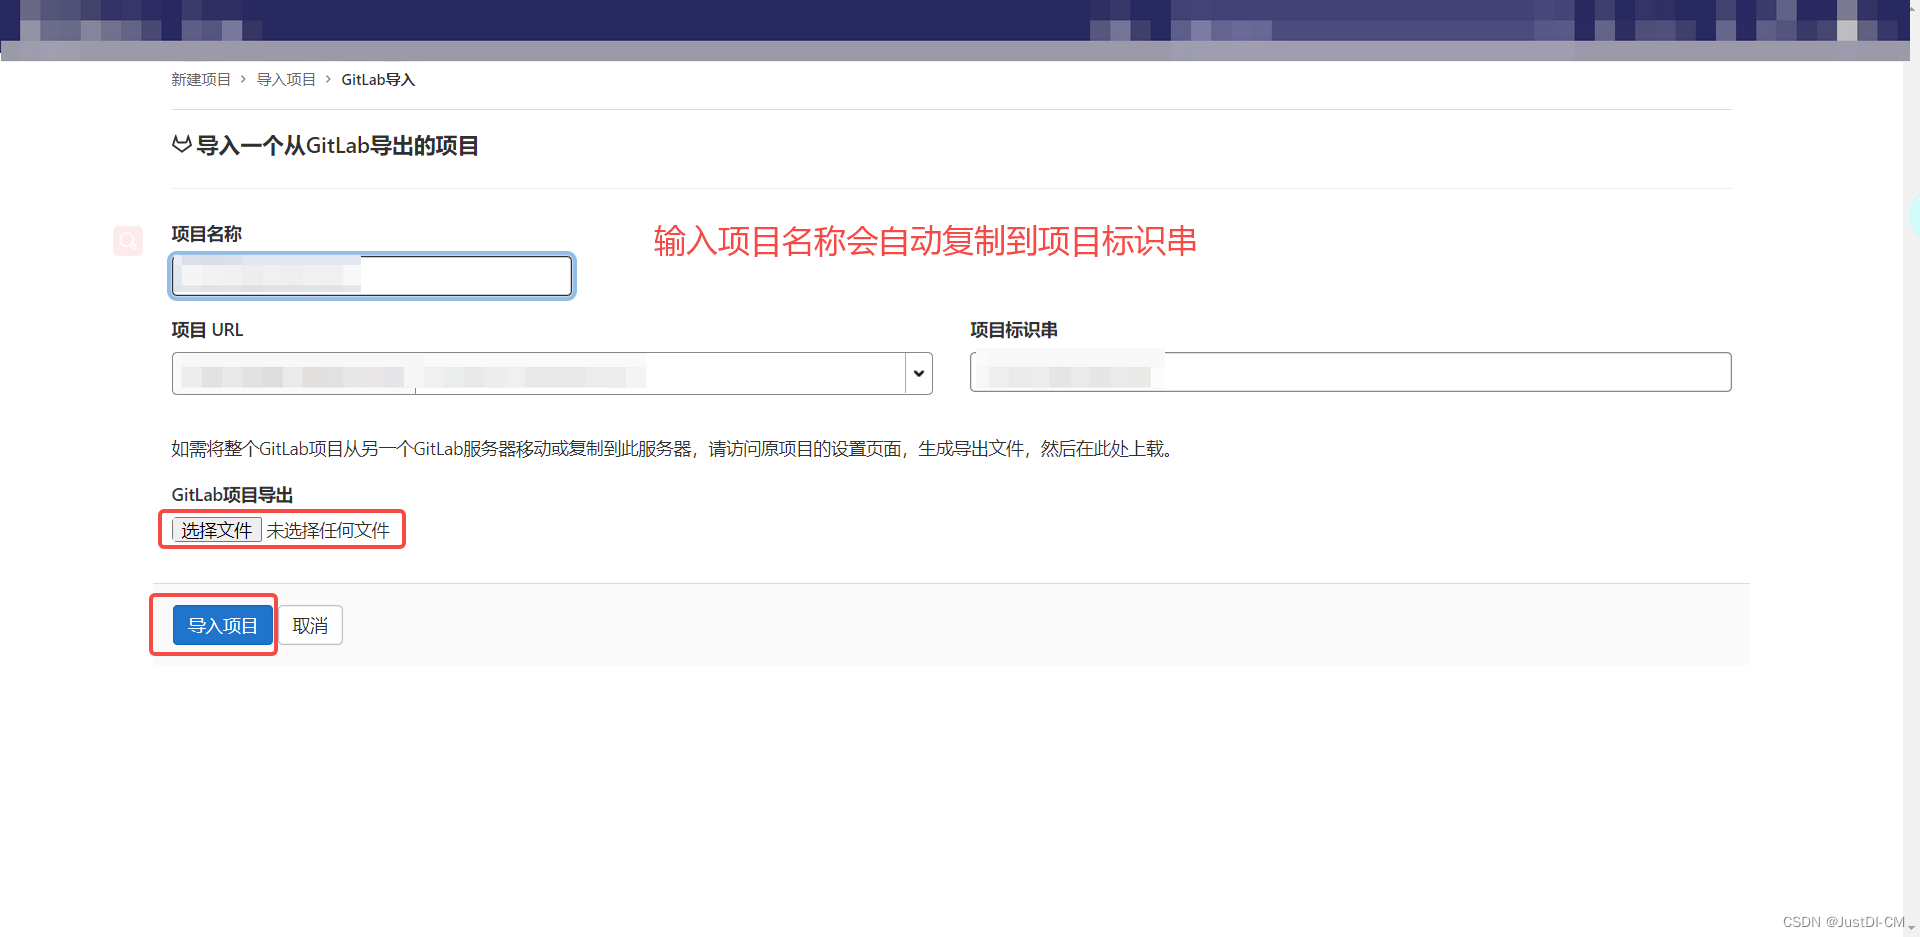Click the 未选择任何文件 status text
This screenshot has height=937, width=1920.
point(328,530)
